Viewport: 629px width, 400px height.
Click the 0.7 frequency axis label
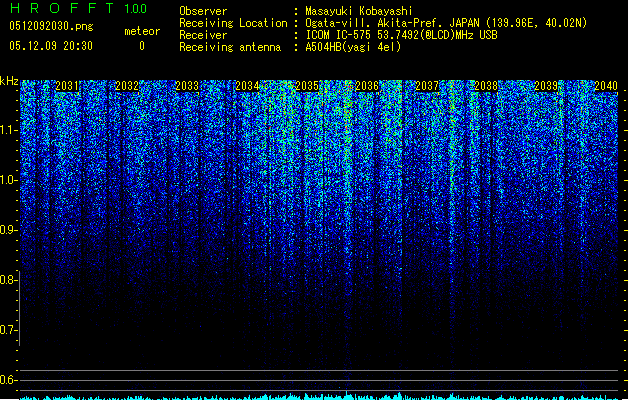tap(8, 330)
